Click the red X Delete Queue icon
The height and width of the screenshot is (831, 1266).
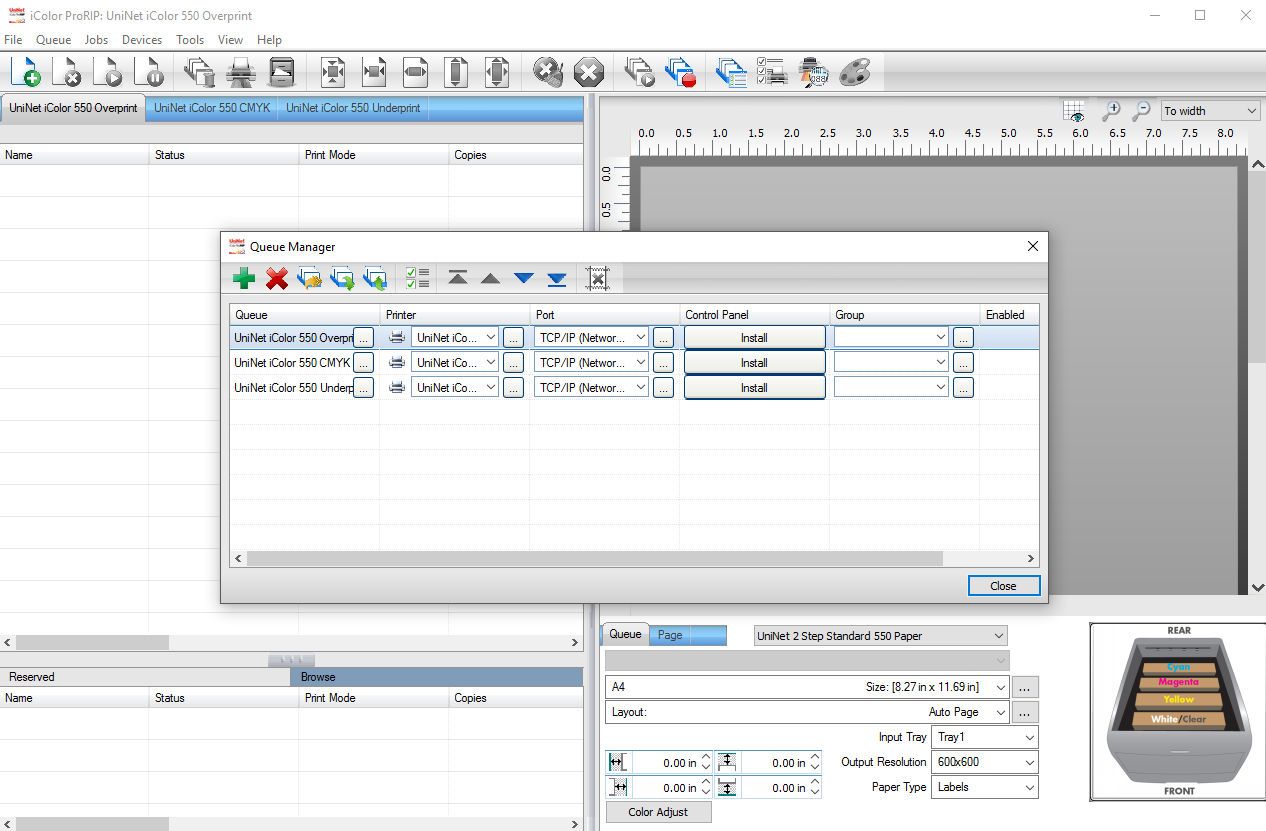tap(277, 279)
